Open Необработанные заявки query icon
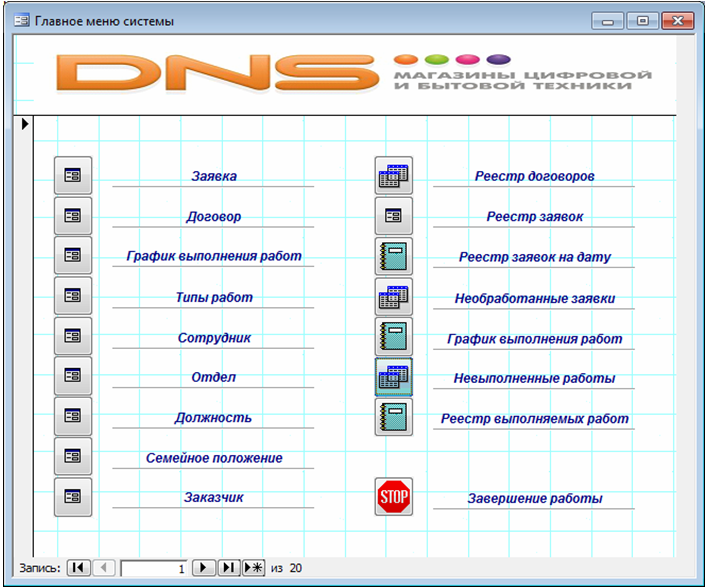The height and width of the screenshot is (588, 707). 393,297
